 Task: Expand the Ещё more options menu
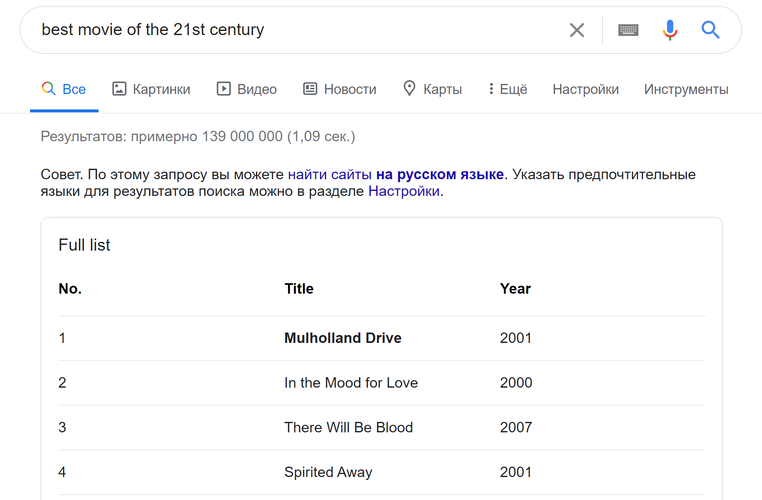point(507,89)
